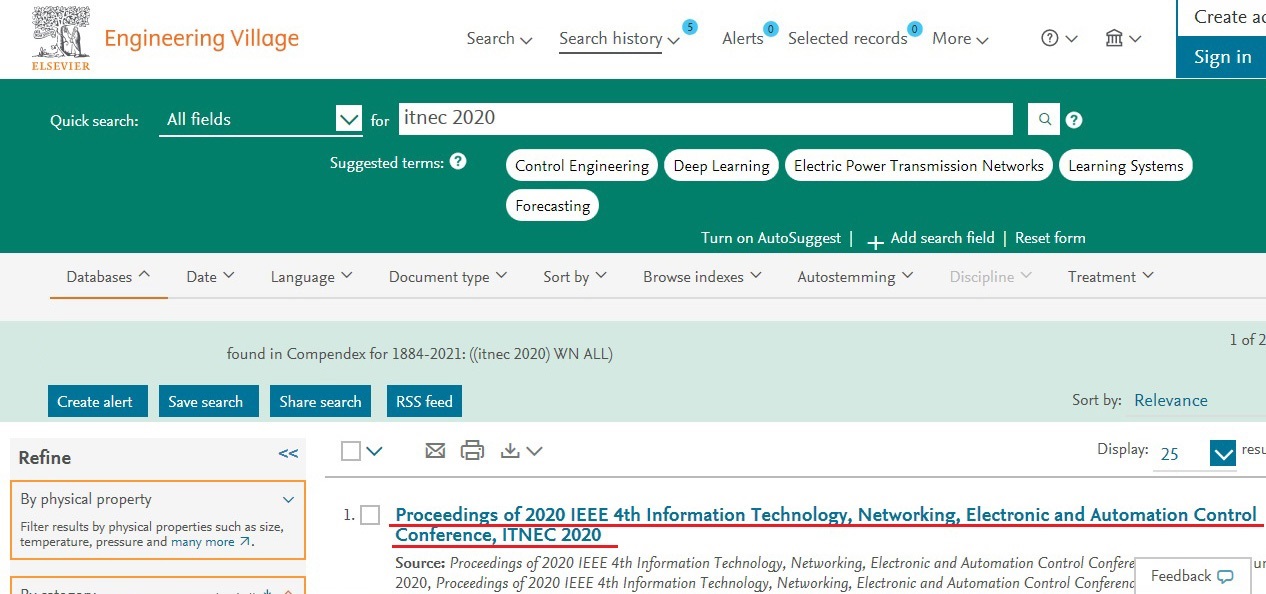Expand the Browse indexes menu
1266x594 pixels.
(x=703, y=277)
